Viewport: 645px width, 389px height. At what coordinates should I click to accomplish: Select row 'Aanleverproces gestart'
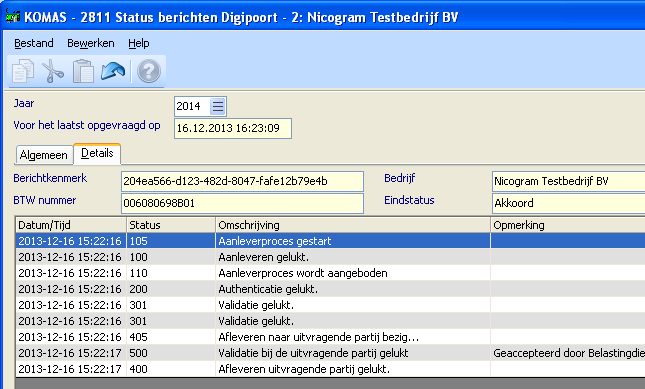(x=331, y=241)
